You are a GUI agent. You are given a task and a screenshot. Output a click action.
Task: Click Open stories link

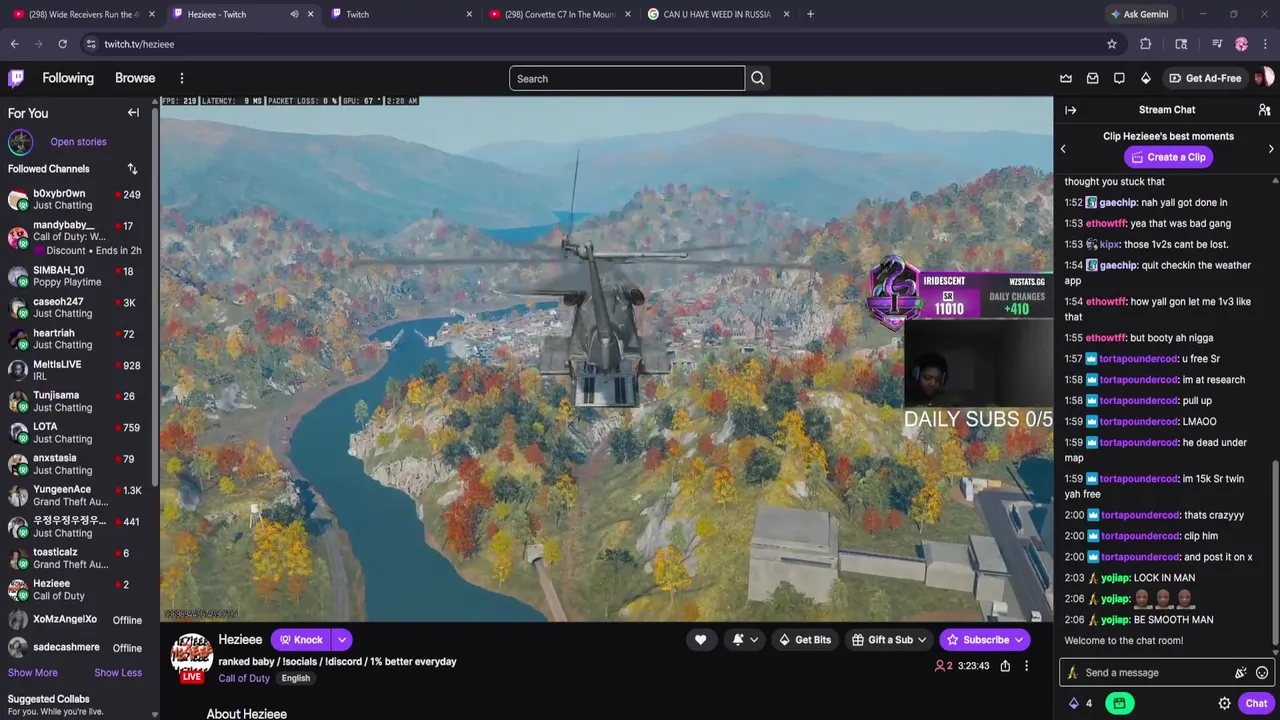(x=78, y=142)
